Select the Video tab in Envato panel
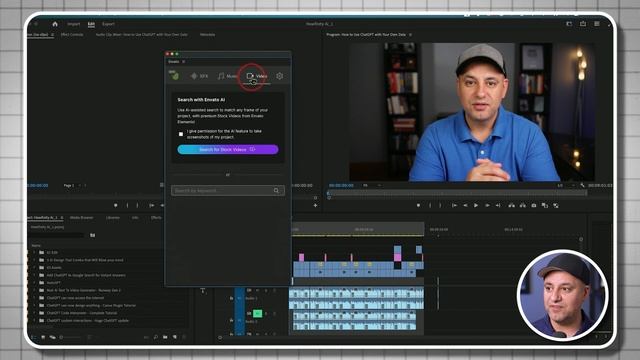 click(x=257, y=76)
